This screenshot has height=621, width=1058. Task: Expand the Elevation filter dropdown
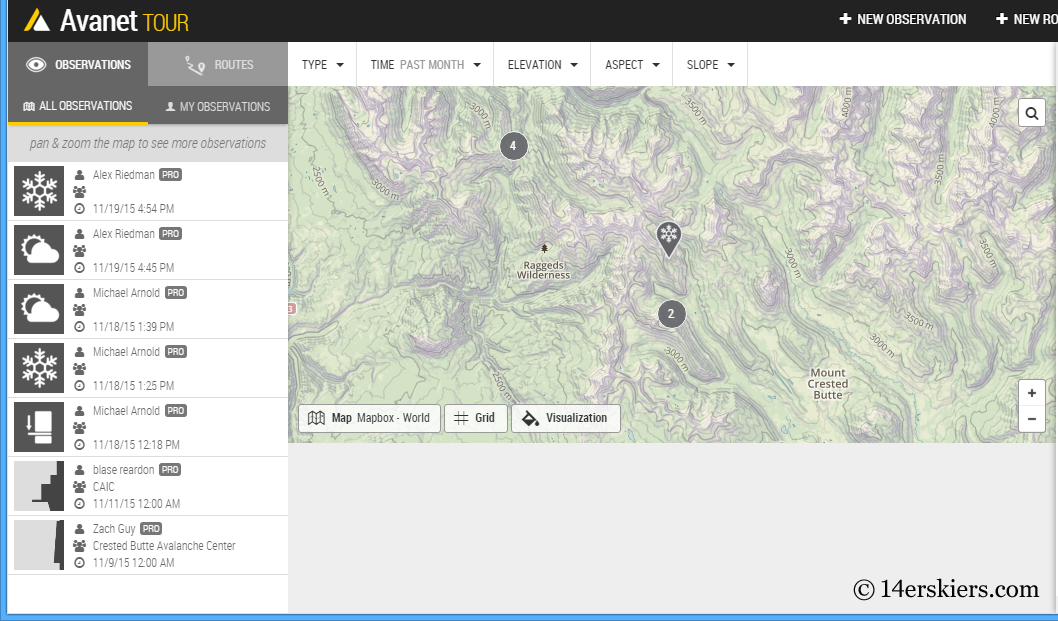(x=542, y=65)
